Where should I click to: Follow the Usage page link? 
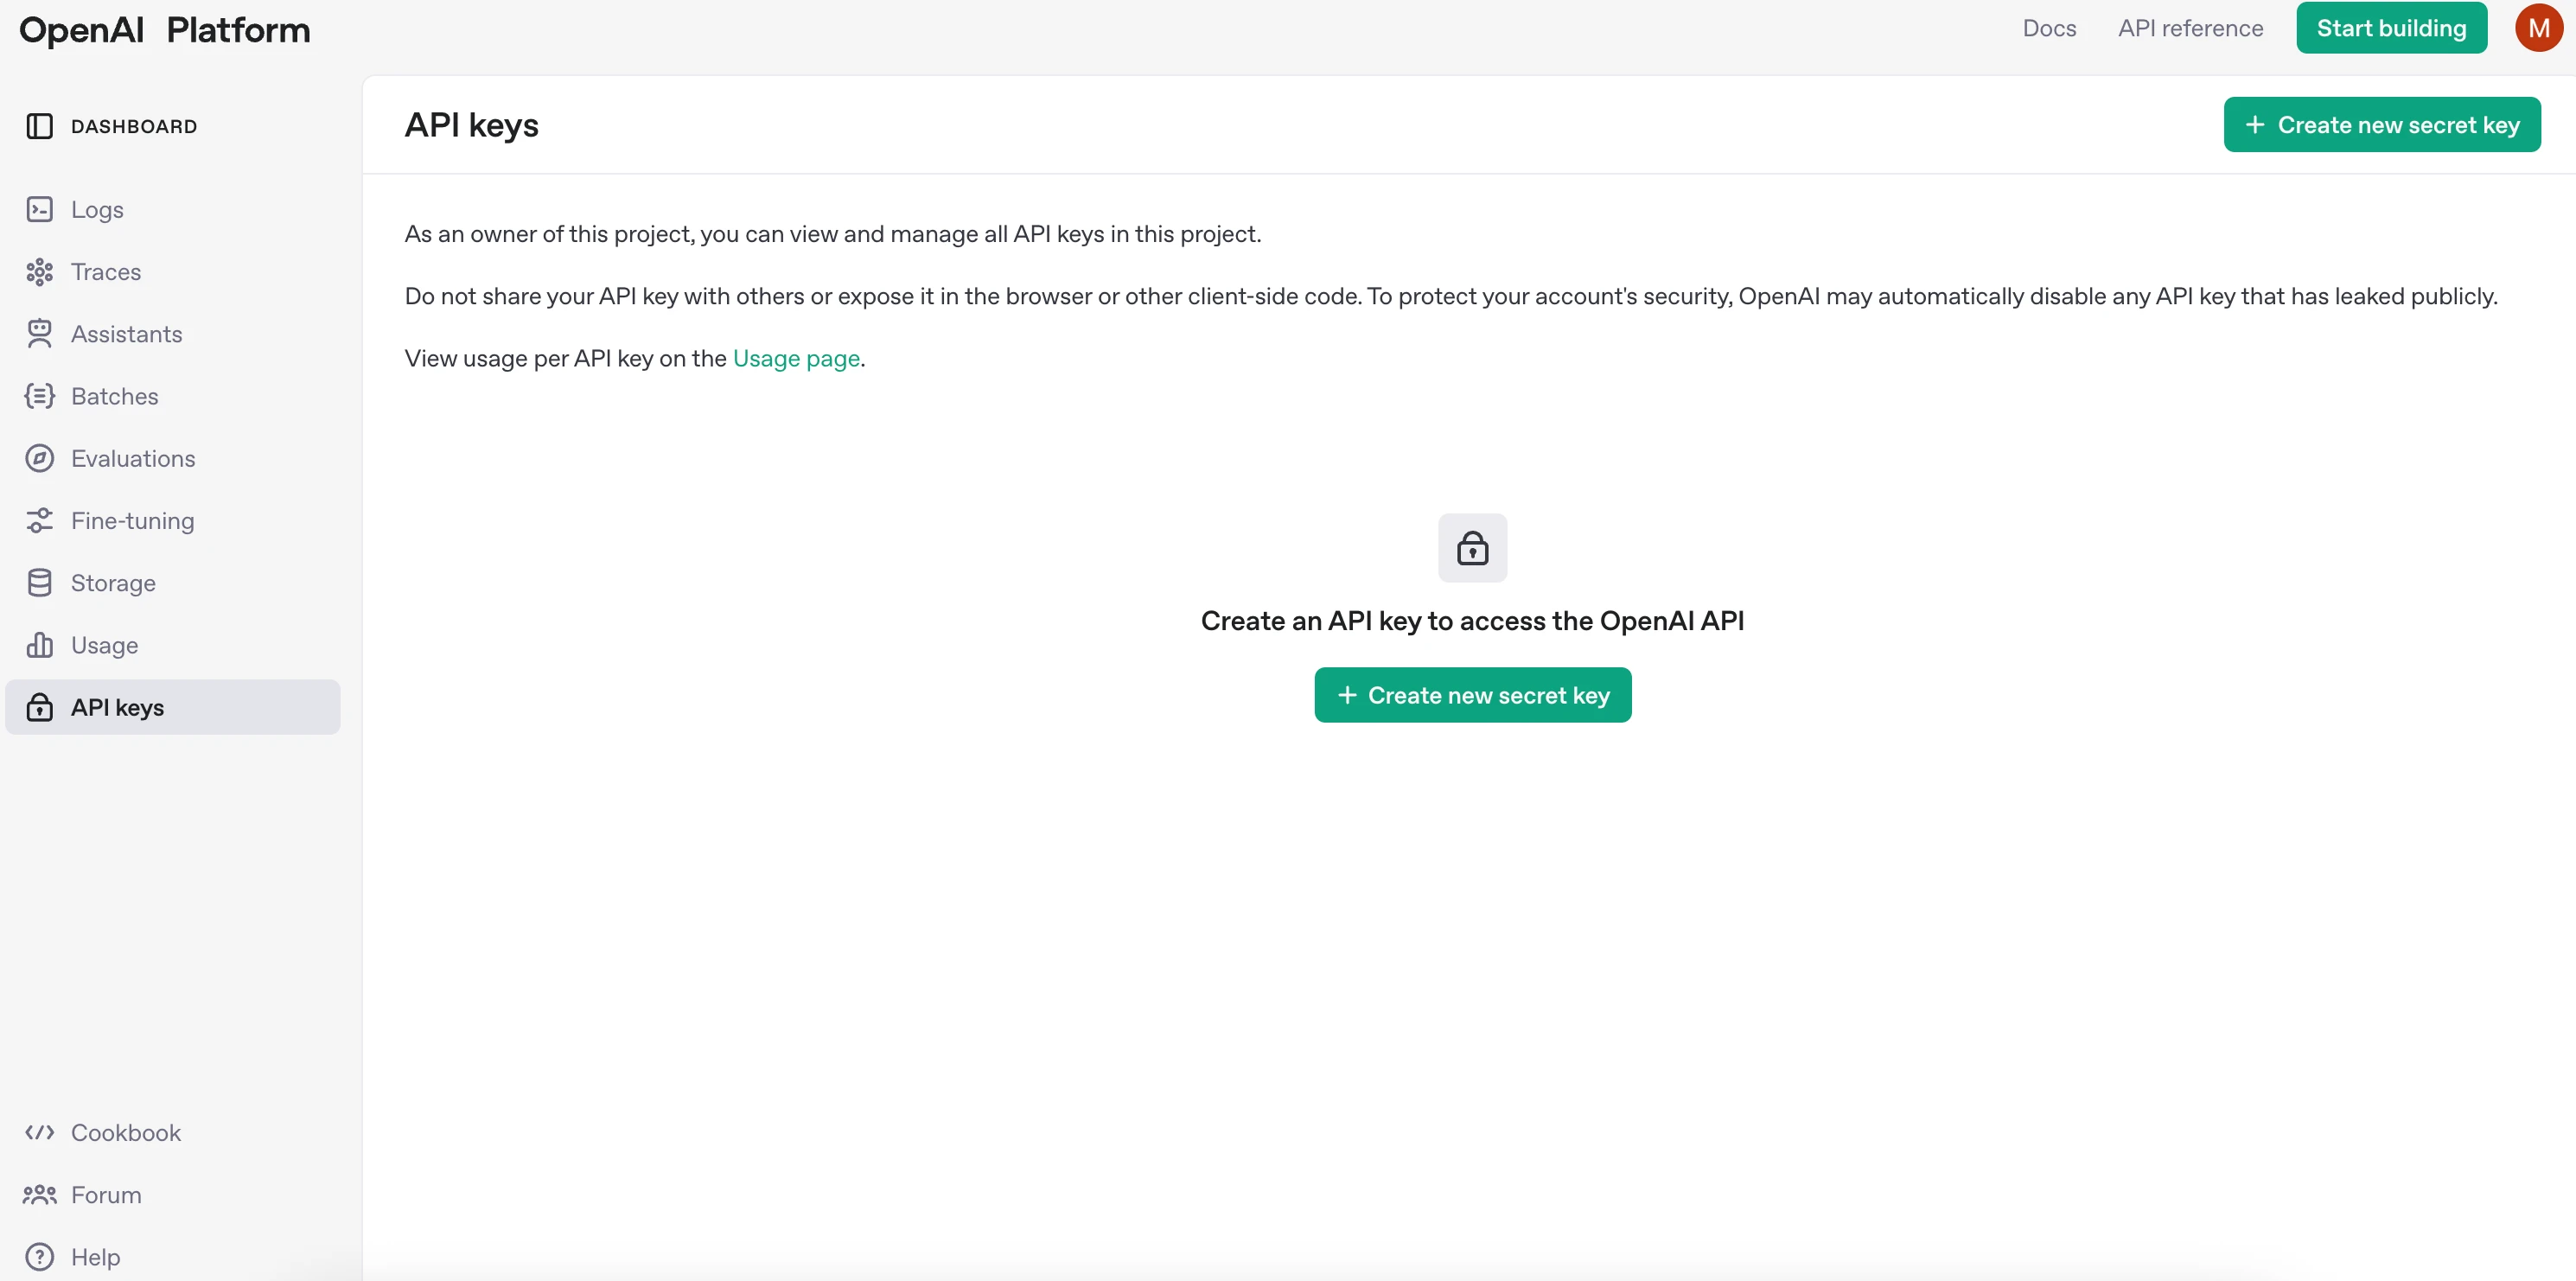(796, 358)
